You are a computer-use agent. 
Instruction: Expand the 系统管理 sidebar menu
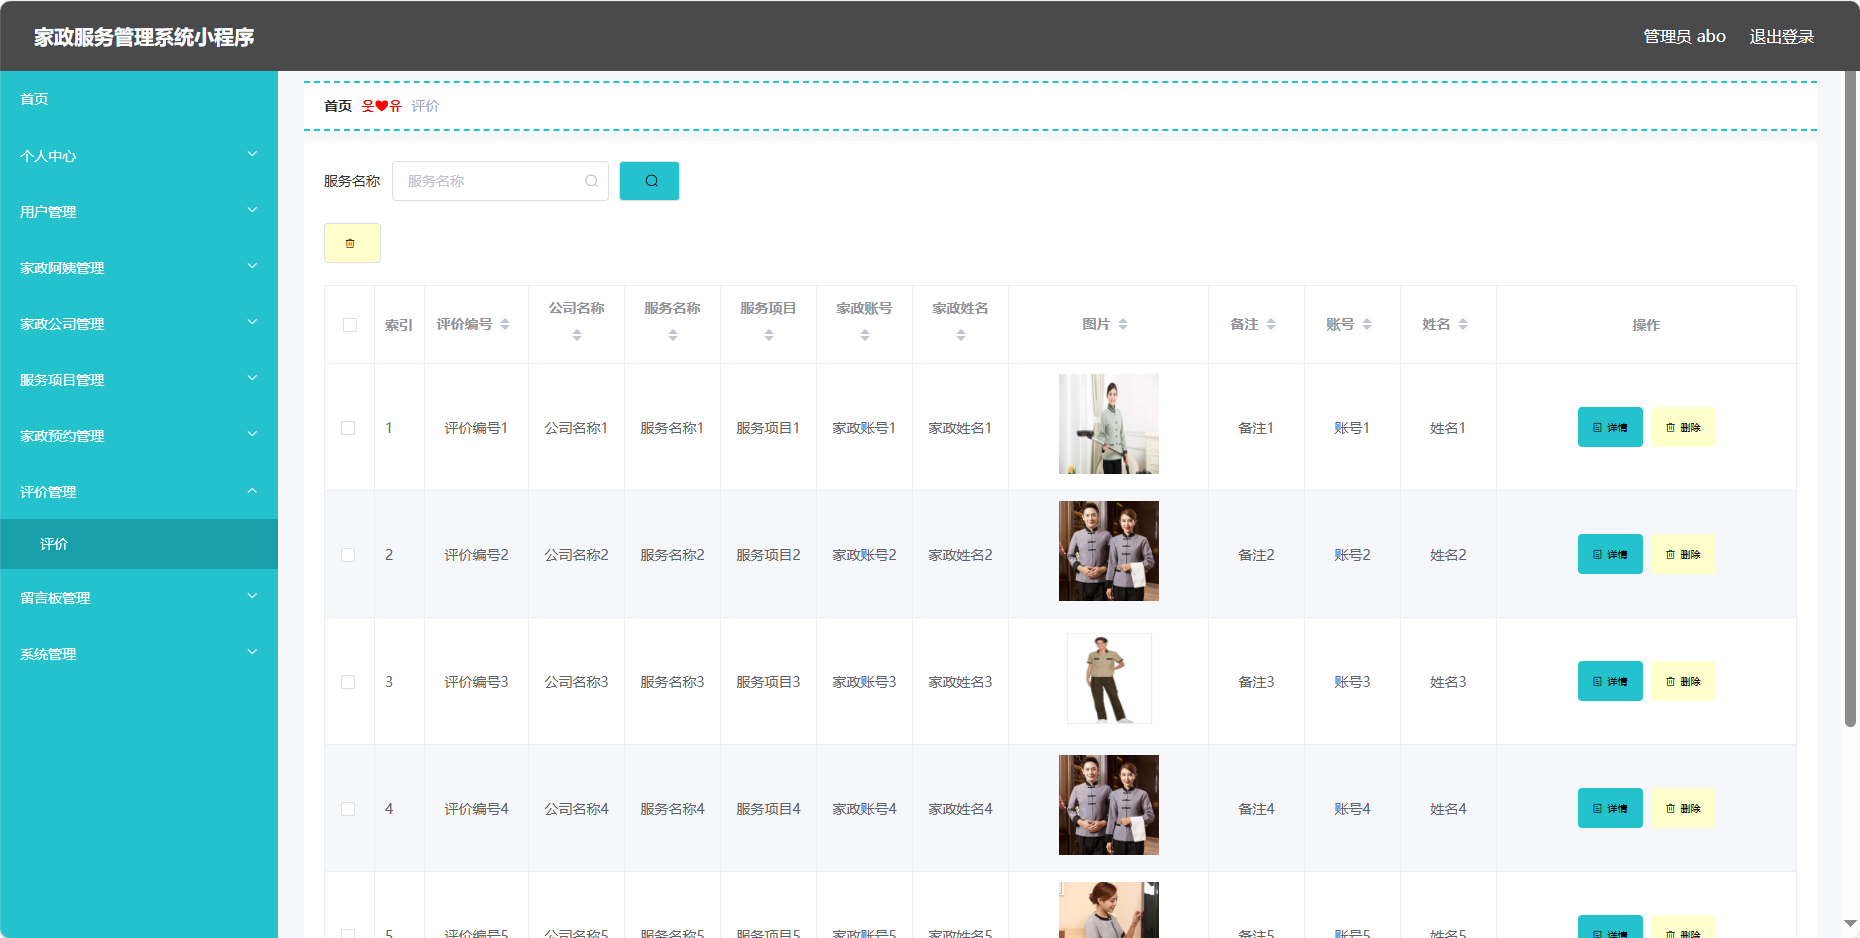click(x=139, y=653)
